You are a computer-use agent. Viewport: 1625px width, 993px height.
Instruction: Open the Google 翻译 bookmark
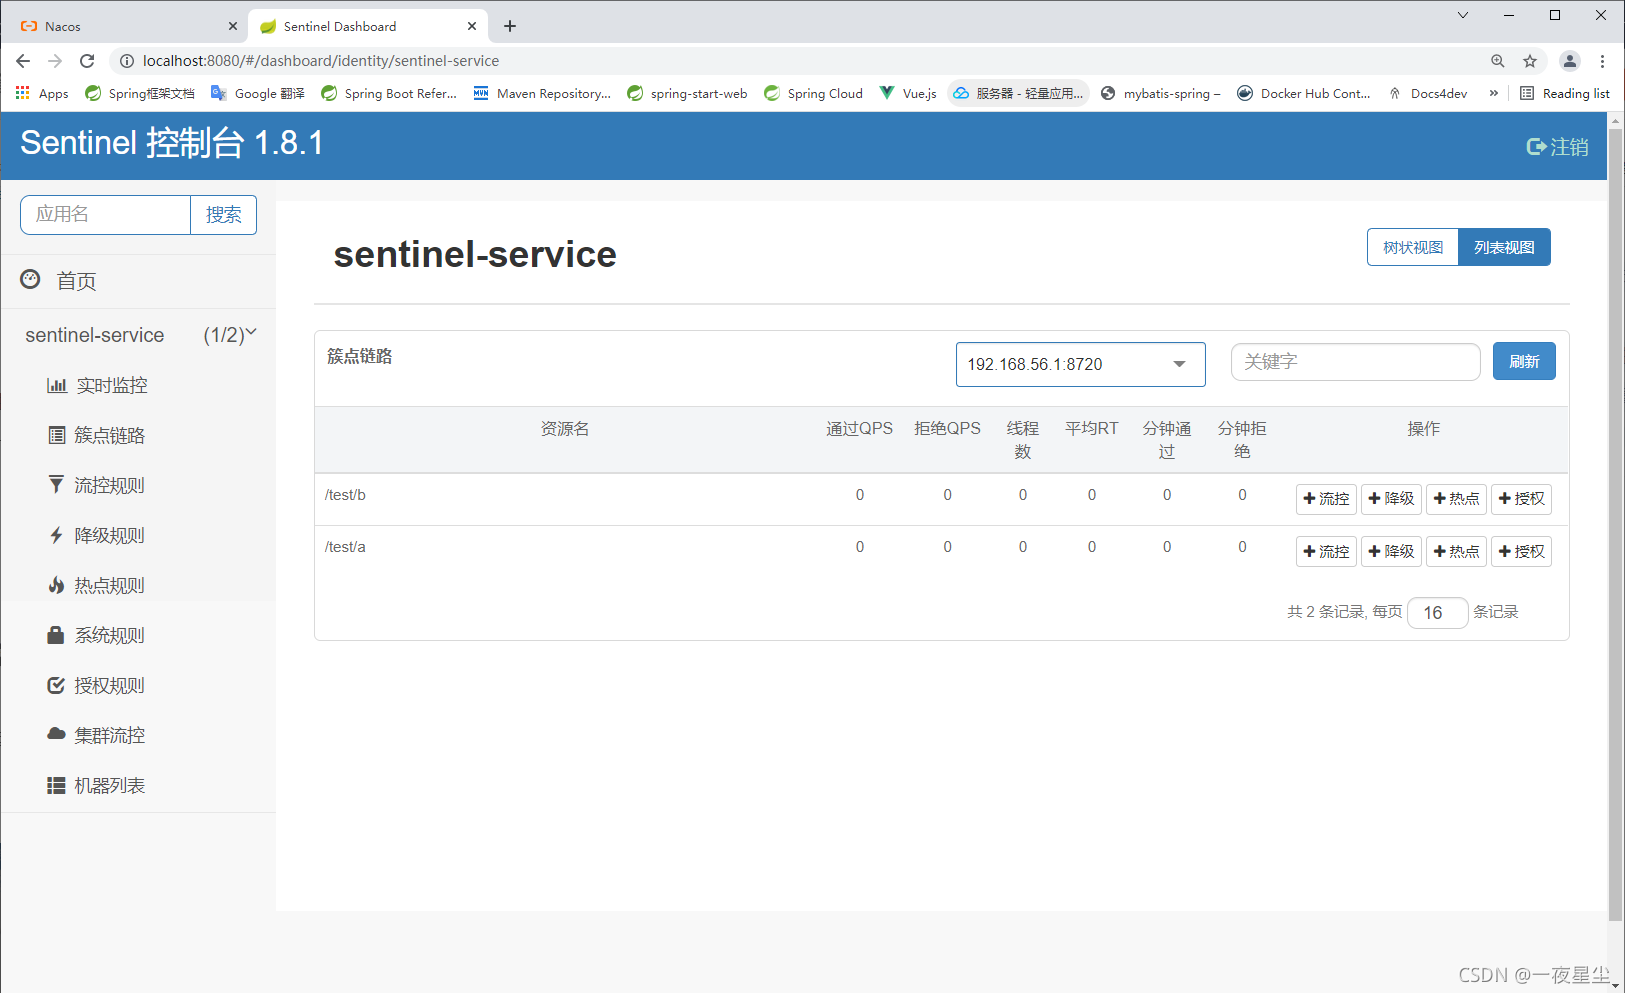(x=258, y=93)
